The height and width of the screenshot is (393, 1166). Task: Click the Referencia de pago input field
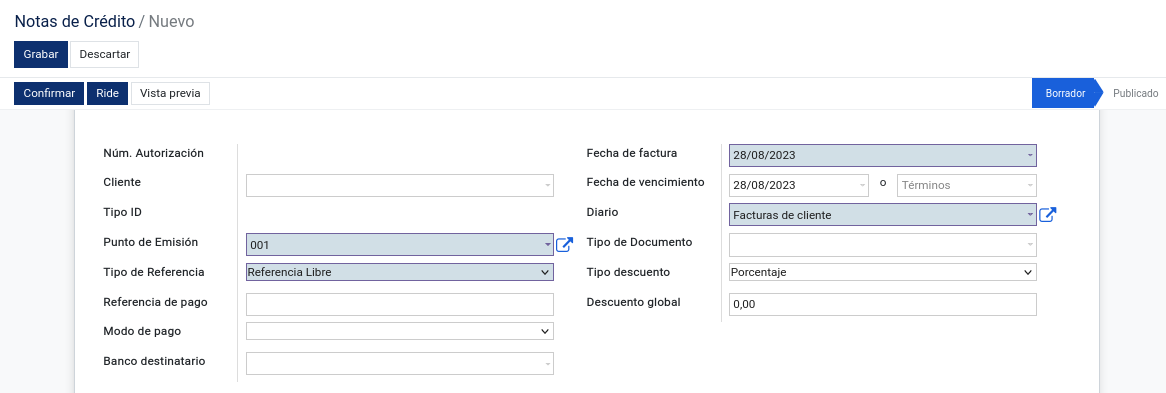coord(400,304)
